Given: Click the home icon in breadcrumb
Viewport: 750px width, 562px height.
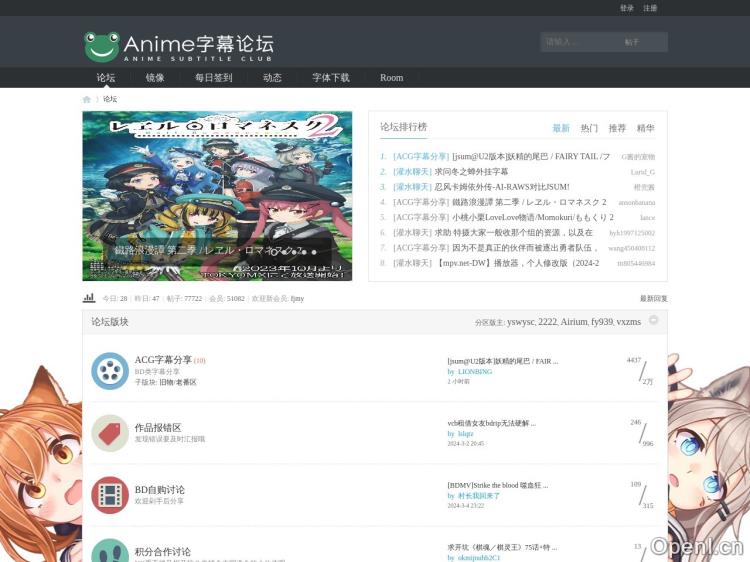Looking at the screenshot, I should tap(87, 99).
